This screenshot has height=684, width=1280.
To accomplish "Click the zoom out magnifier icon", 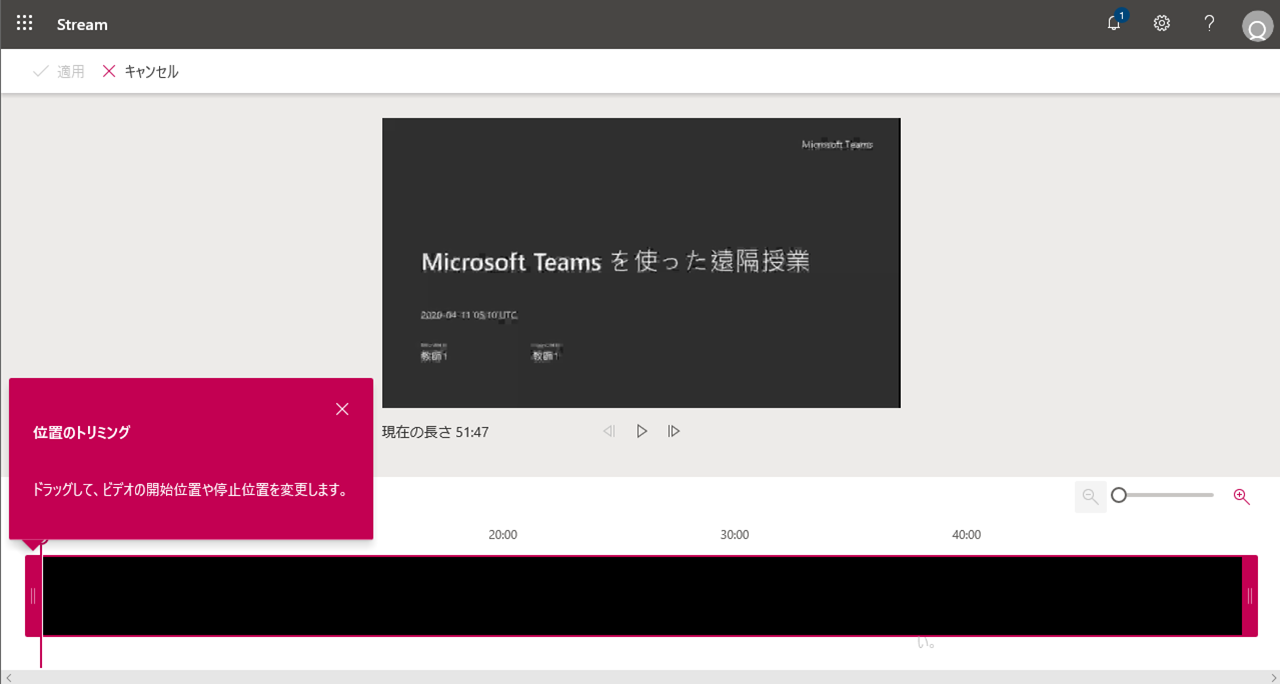I will coord(1090,496).
